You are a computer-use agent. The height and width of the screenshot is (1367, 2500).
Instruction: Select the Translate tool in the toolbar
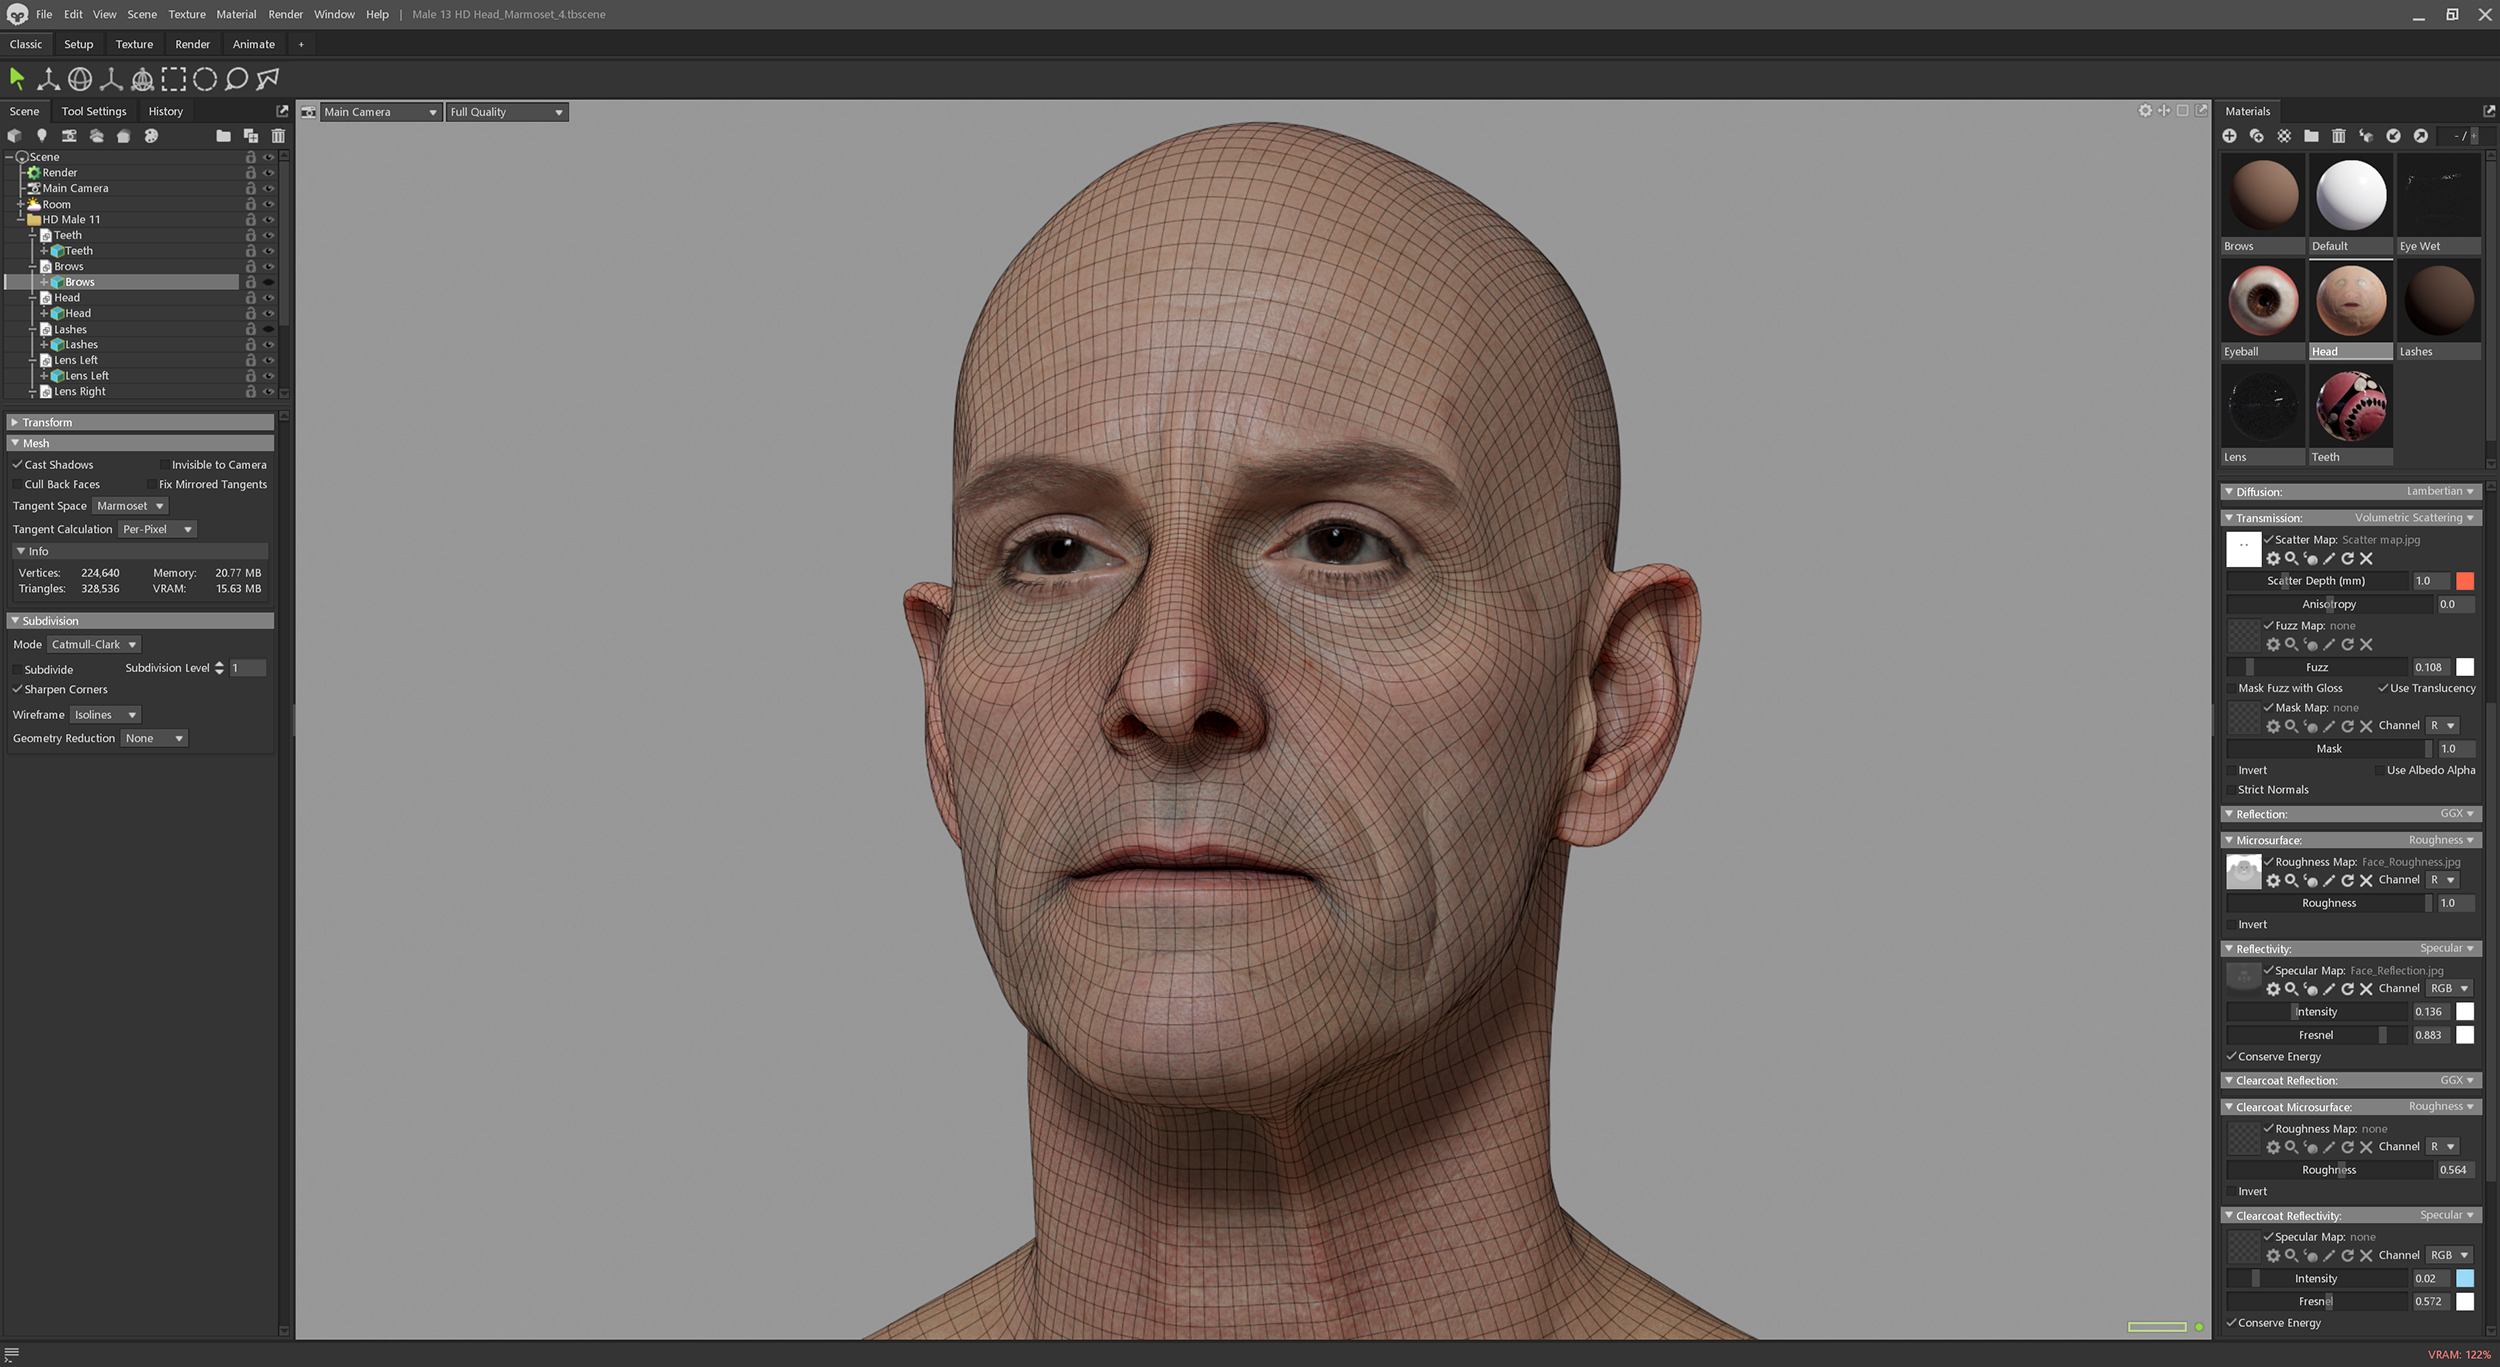coord(47,79)
